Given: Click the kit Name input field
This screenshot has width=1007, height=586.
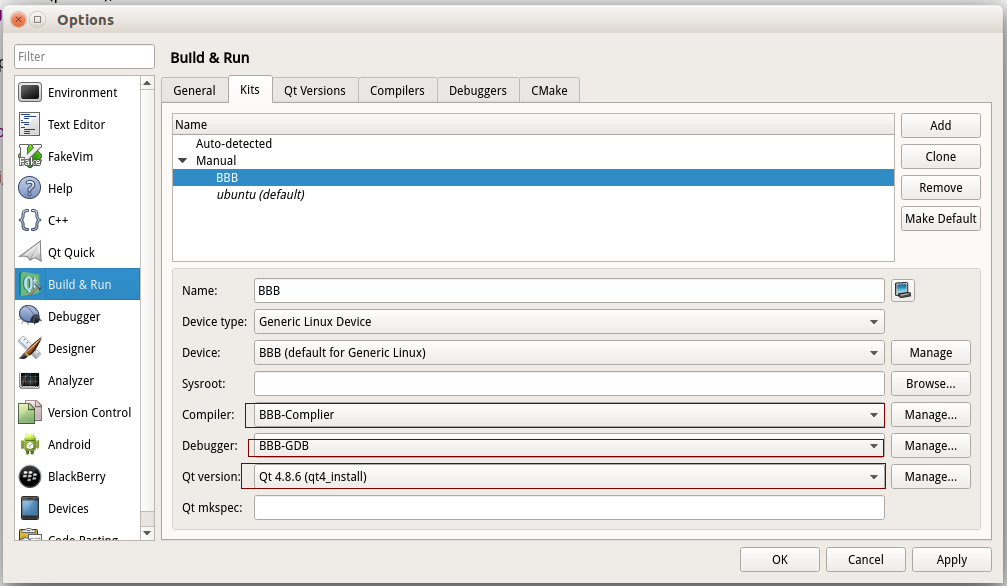Looking at the screenshot, I should point(569,290).
